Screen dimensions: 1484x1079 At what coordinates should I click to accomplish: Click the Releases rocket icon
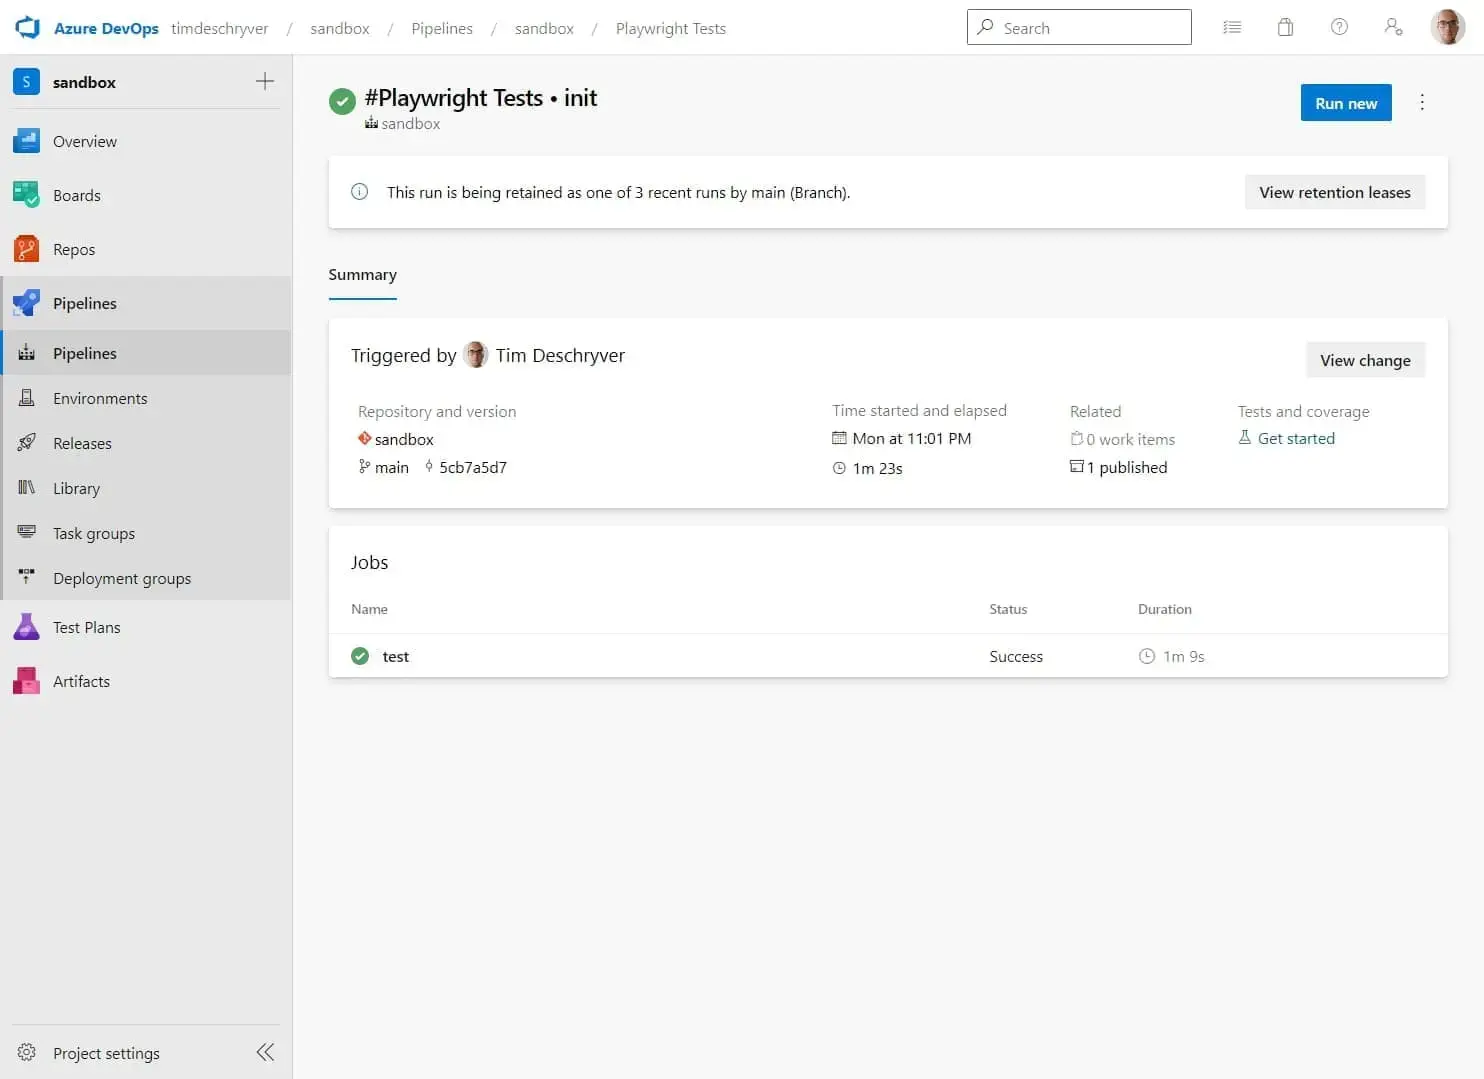[27, 443]
